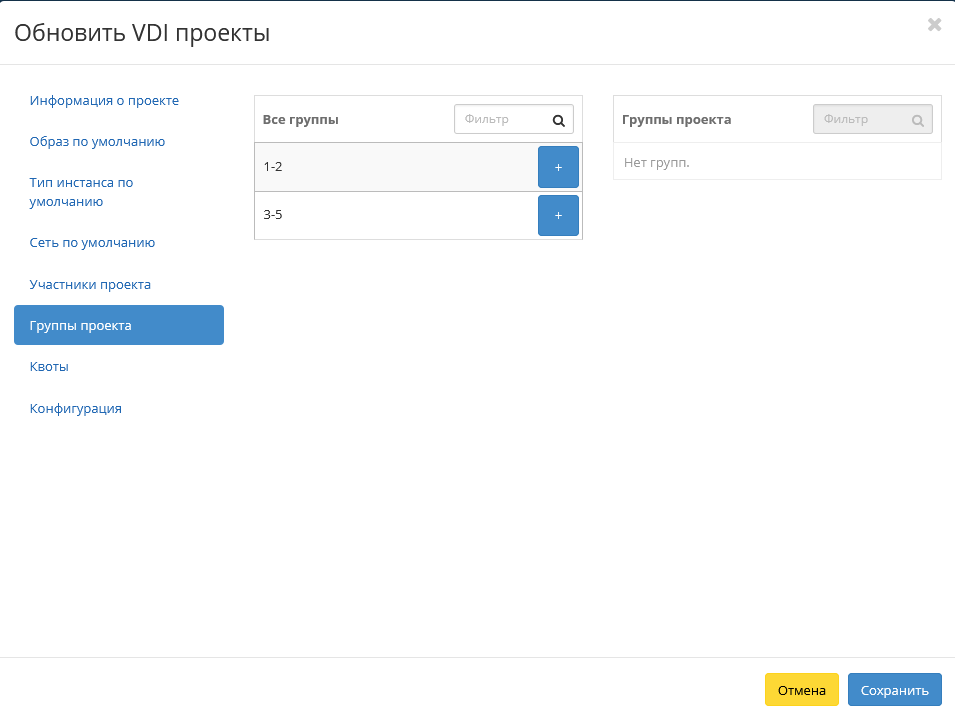Click the Группы проекта filter field
The image size is (955, 719).
862,120
